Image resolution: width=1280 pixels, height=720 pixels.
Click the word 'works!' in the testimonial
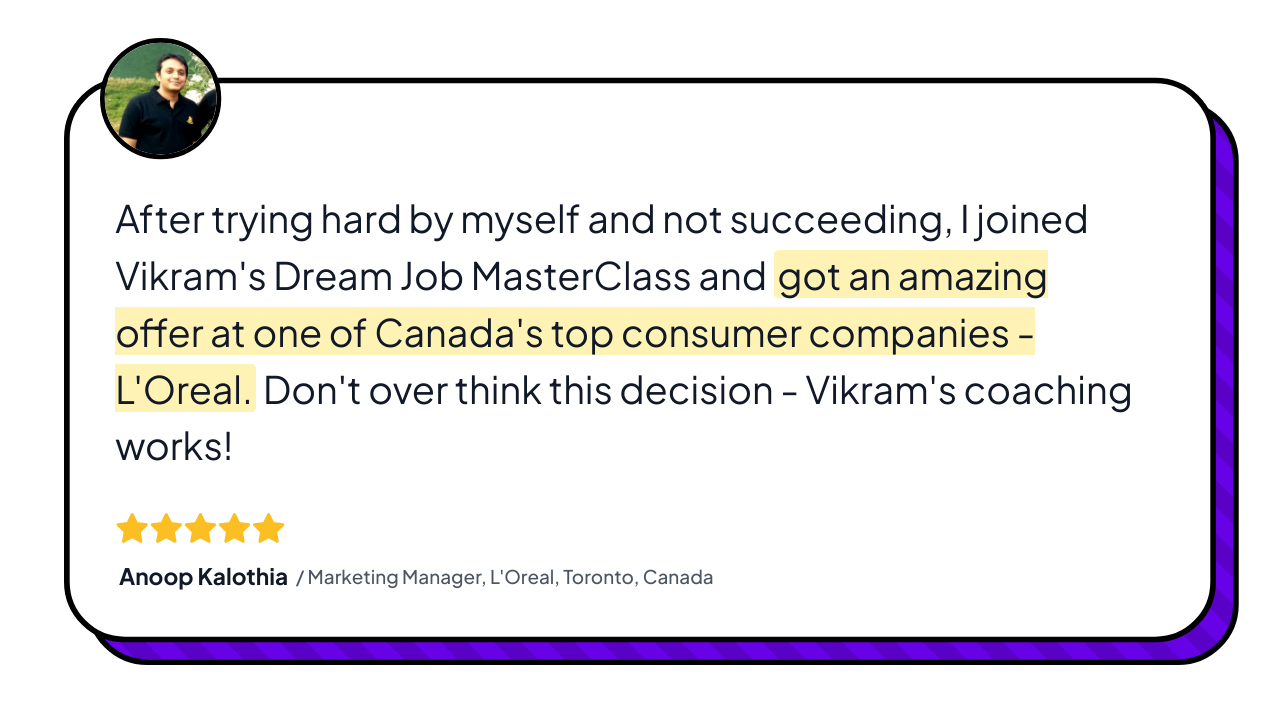pyautogui.click(x=174, y=447)
